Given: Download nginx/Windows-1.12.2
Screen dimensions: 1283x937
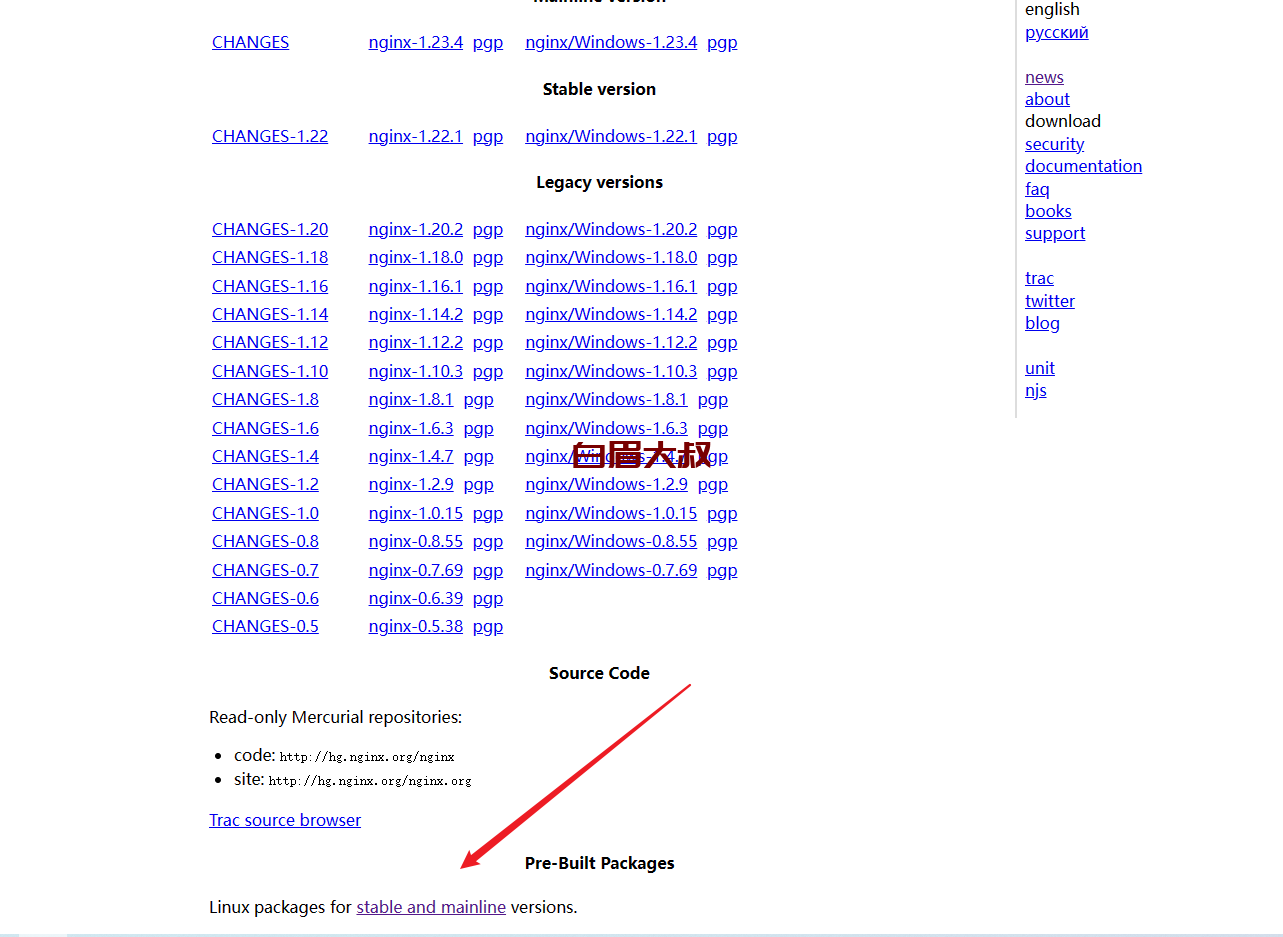Looking at the screenshot, I should [x=611, y=342].
